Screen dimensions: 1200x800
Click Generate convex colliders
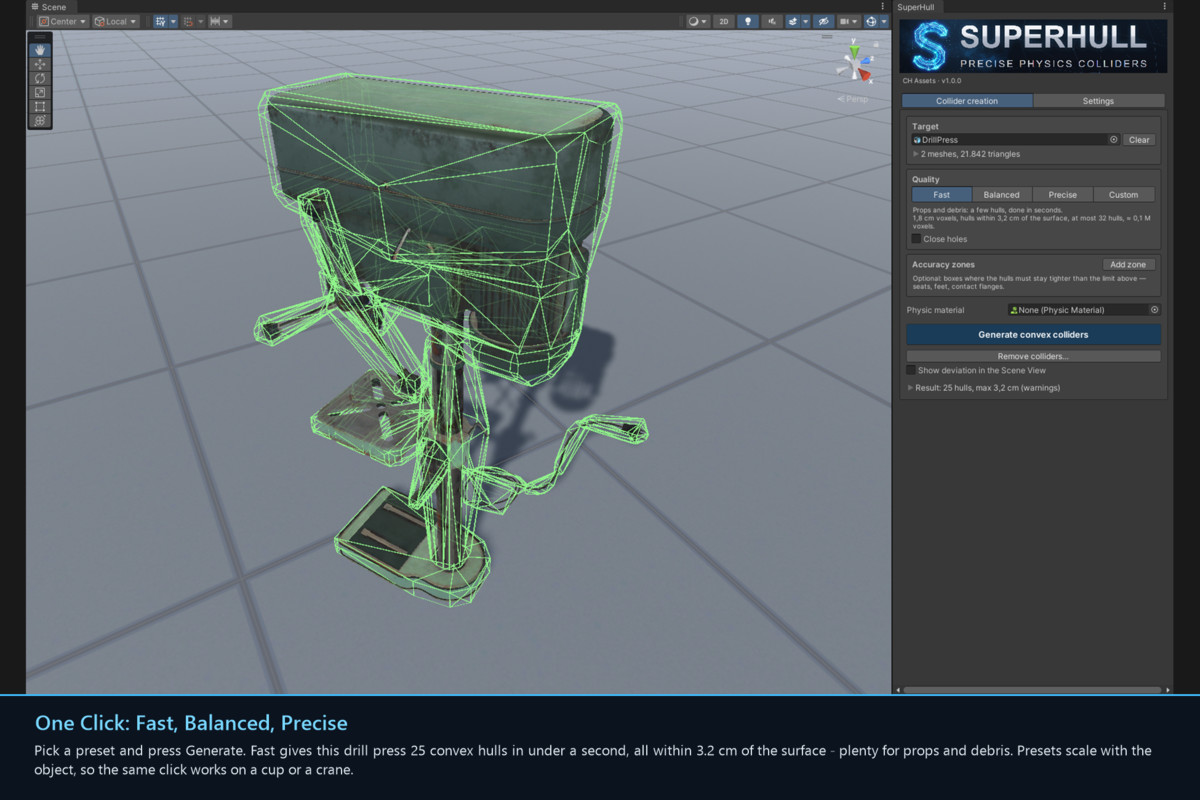(x=1033, y=334)
